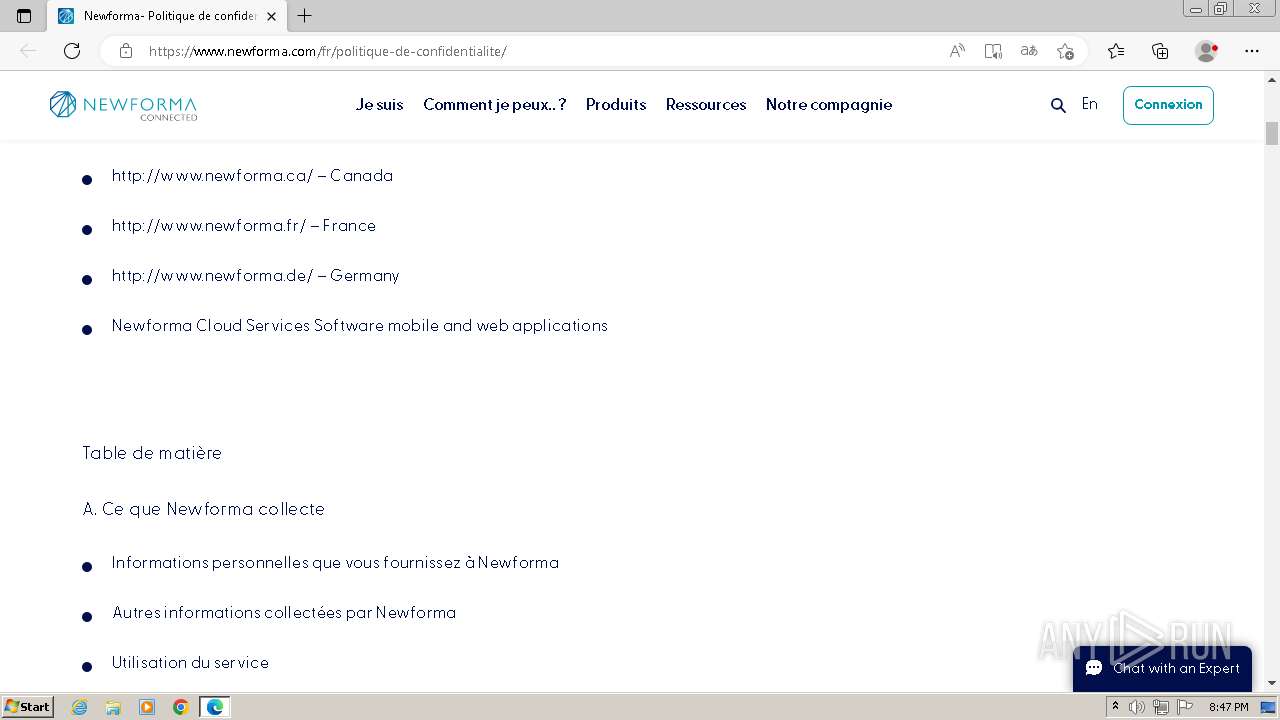Click the newforma.ca Canada entry
This screenshot has width=1280, height=720.
point(252,175)
